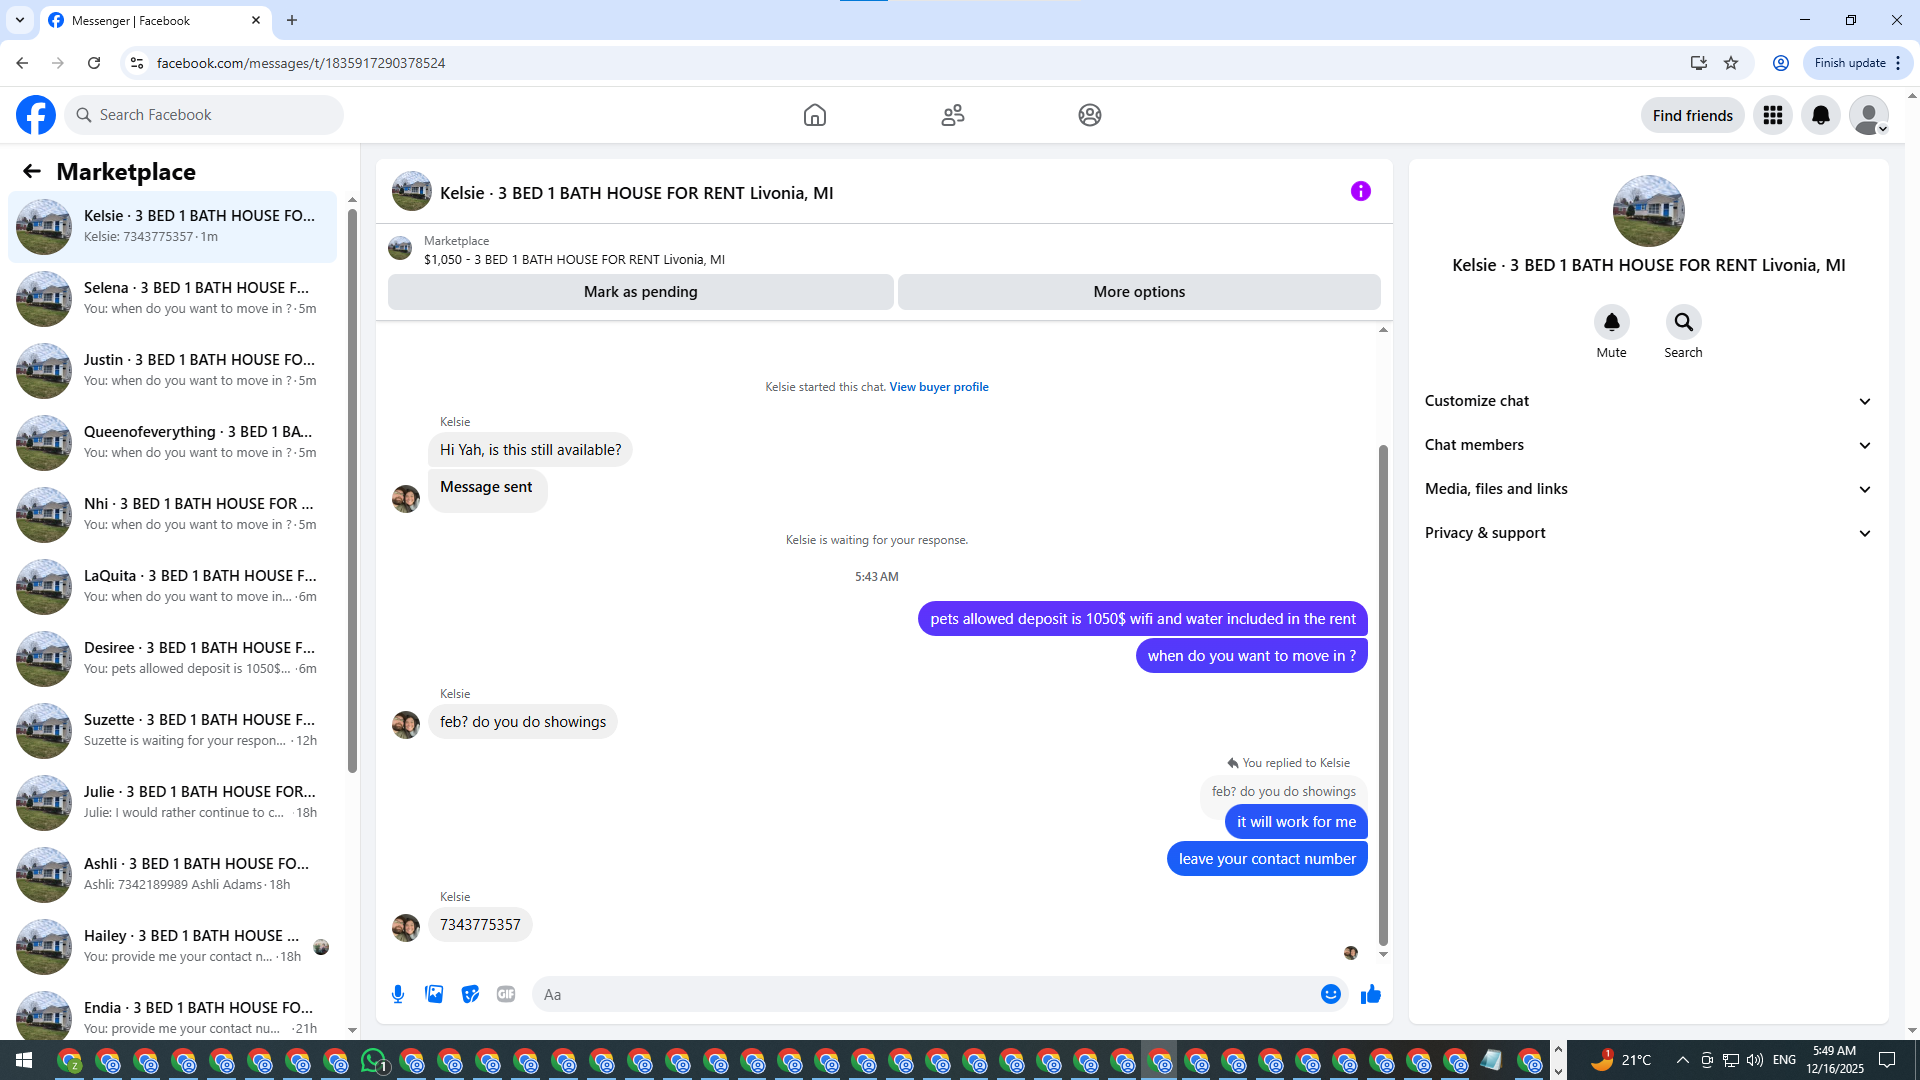
Task: Open the account profile avatar menu
Action: 1869,115
